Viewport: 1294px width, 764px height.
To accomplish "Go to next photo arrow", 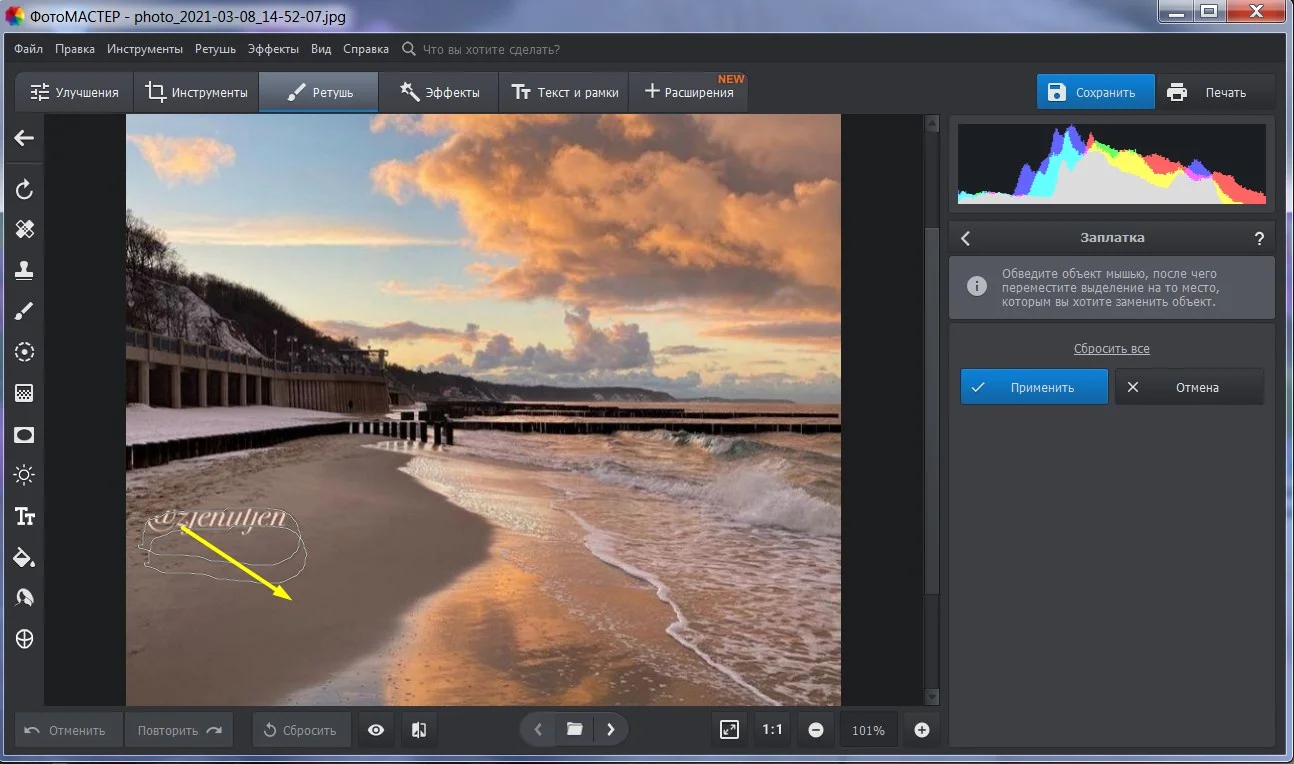I will [610, 730].
